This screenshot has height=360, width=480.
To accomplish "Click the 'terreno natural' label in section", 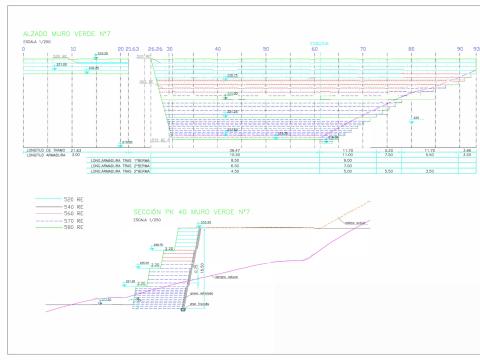I will pos(226,277).
